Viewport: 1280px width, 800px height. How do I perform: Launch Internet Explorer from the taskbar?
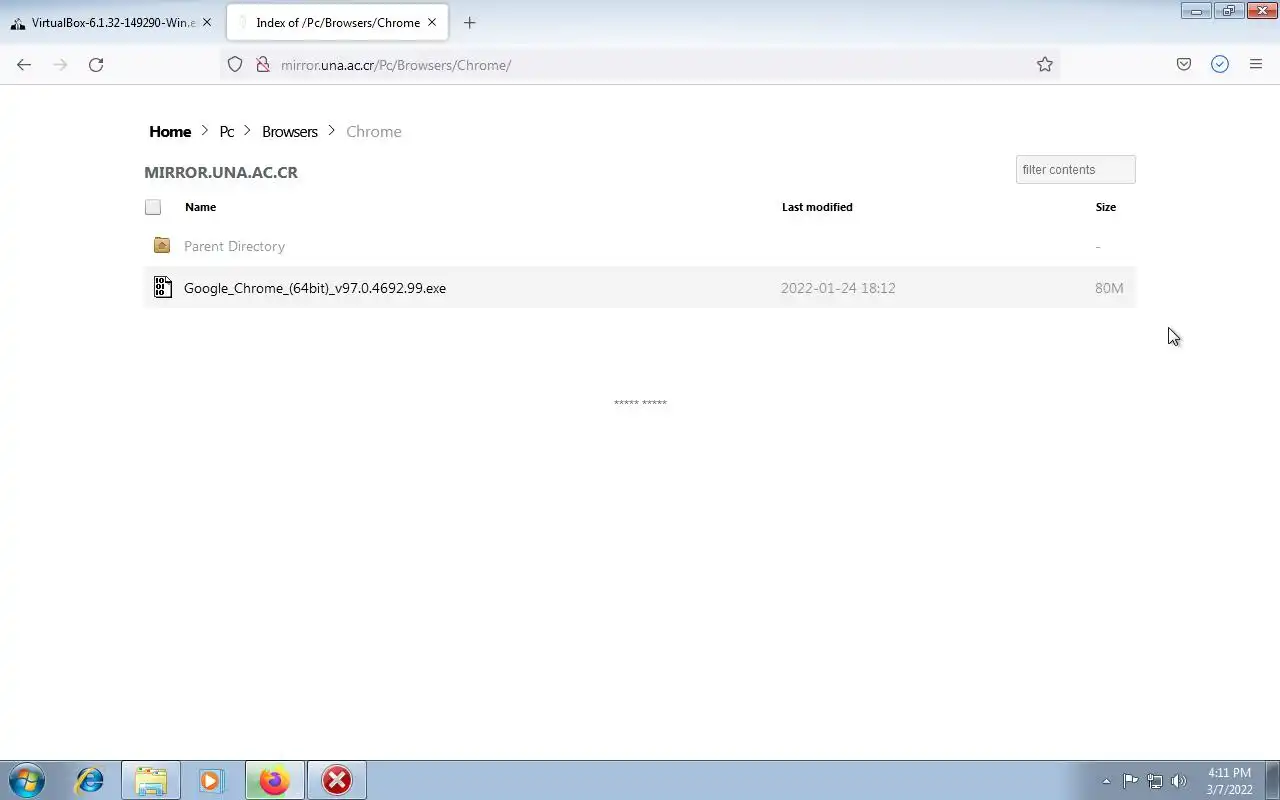point(90,780)
